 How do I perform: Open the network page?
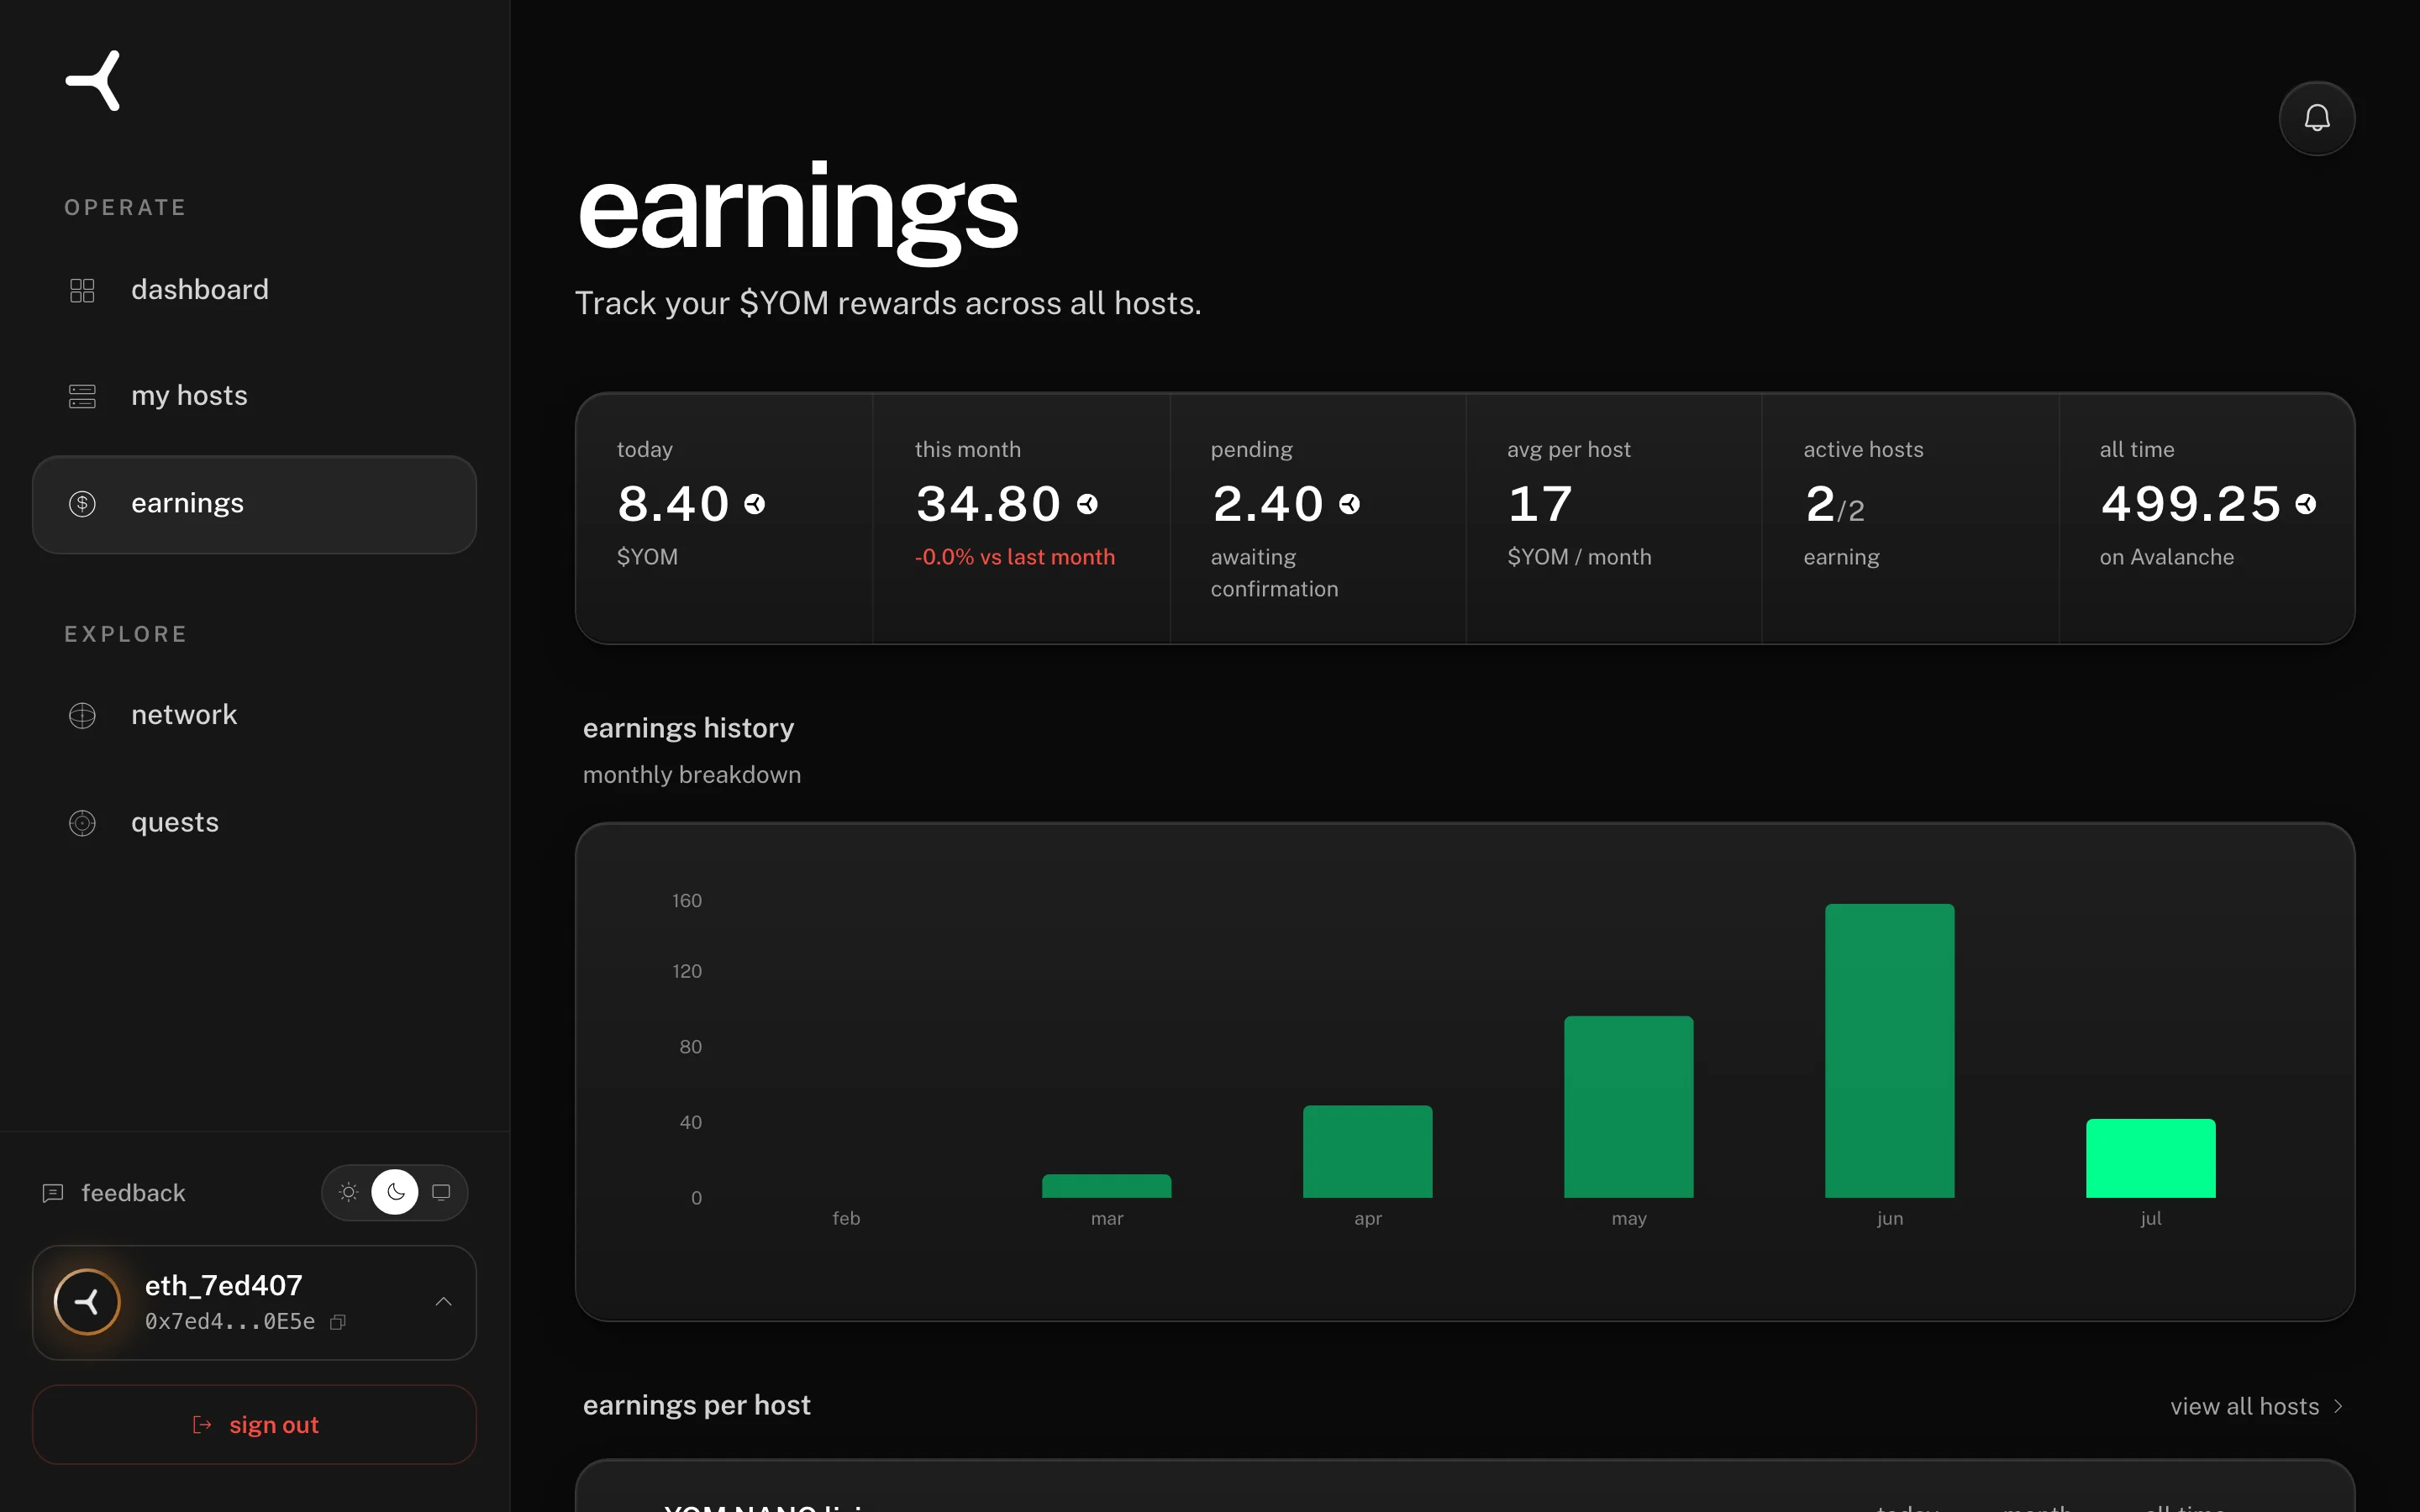(254, 715)
